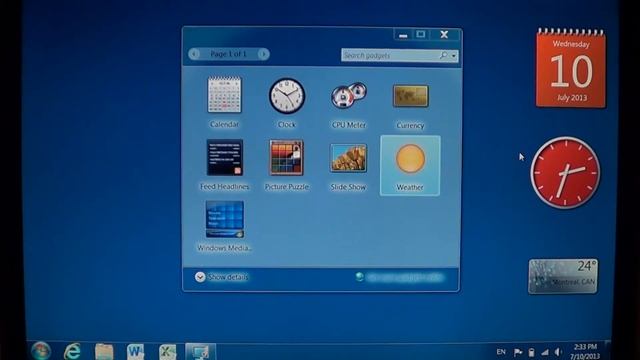This screenshot has width=640, height=360.
Task: Click the gadget gallery taskbar button
Action: tap(200, 352)
